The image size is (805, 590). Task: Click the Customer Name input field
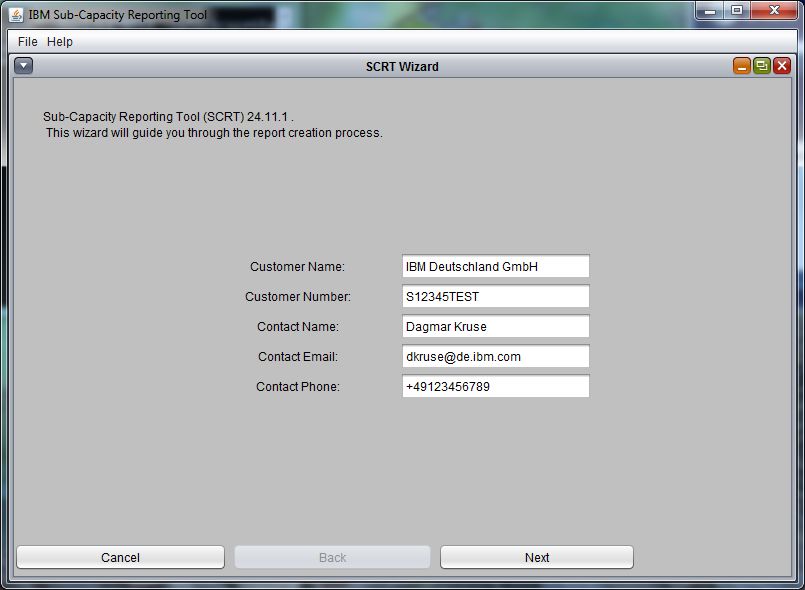[x=495, y=267]
